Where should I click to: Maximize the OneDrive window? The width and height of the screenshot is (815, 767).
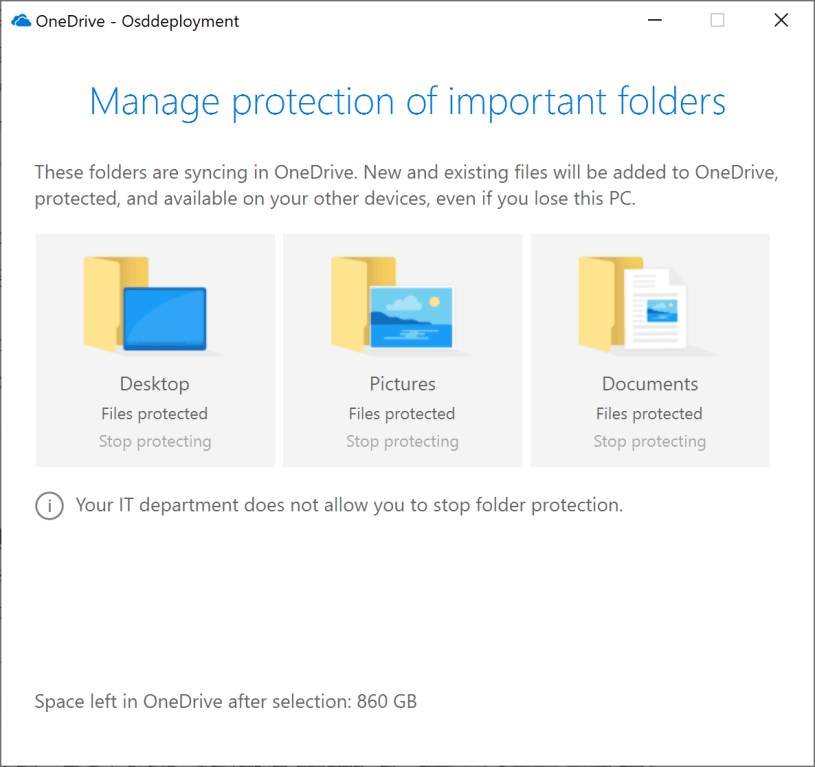pyautogui.click(x=717, y=21)
